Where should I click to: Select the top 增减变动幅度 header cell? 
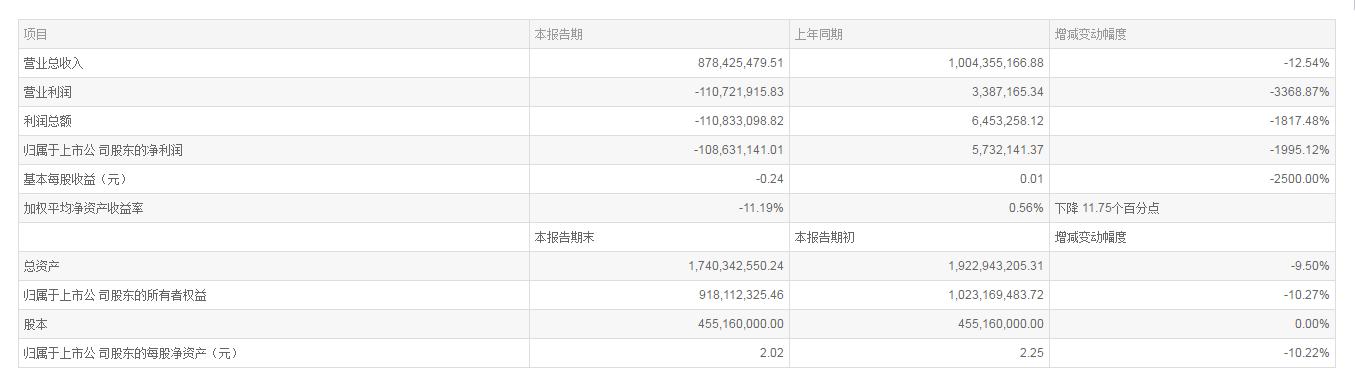pyautogui.click(x=1090, y=34)
